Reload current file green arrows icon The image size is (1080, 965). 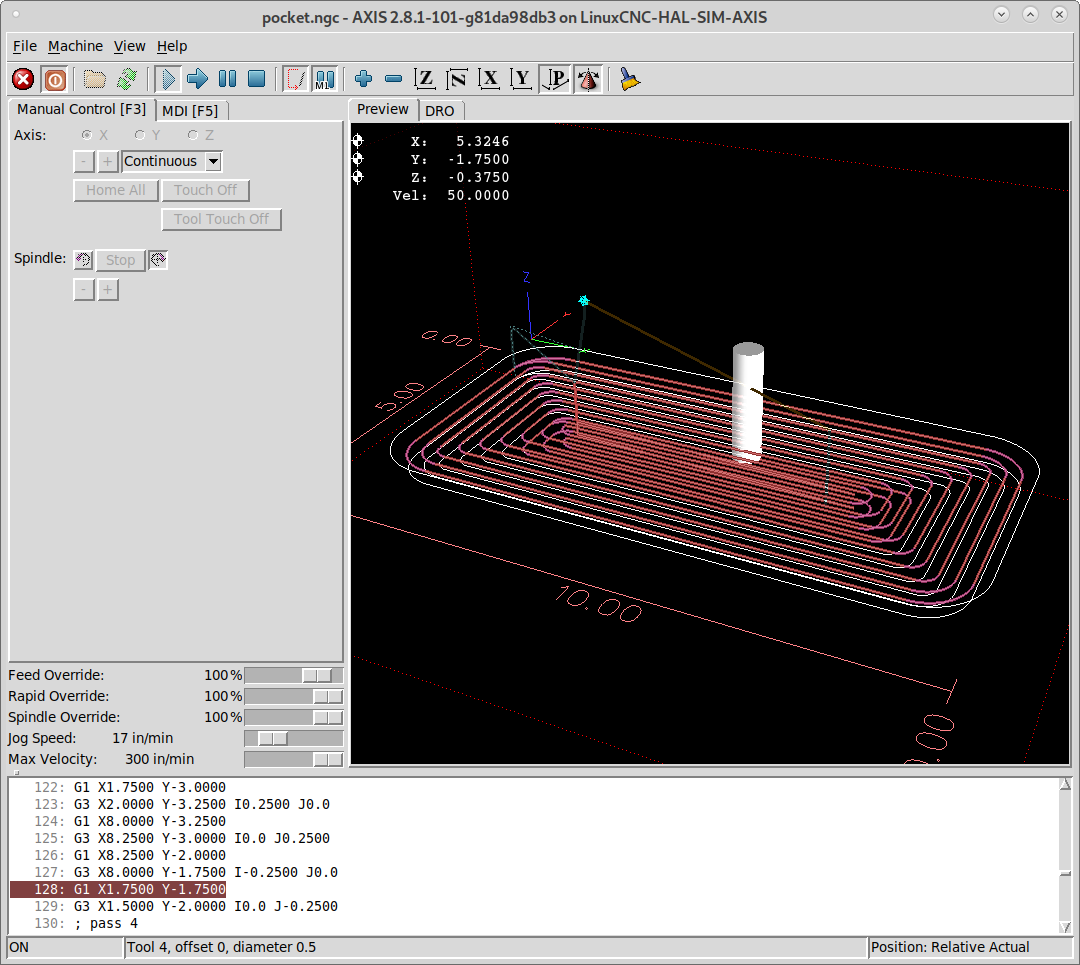point(127,79)
